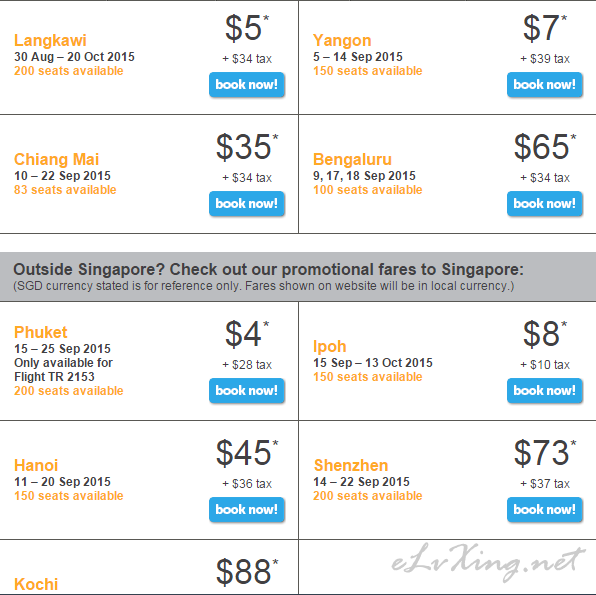Select the Bengaluru destination heading
The height and width of the screenshot is (595, 596).
pos(352,159)
